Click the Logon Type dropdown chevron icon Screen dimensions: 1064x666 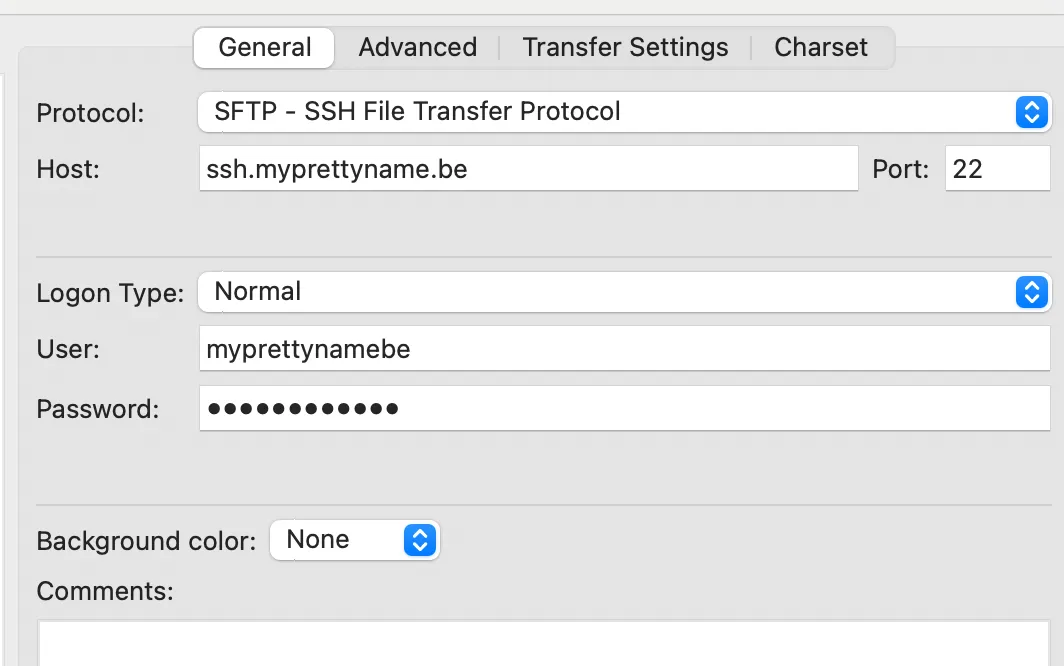[1031, 292]
